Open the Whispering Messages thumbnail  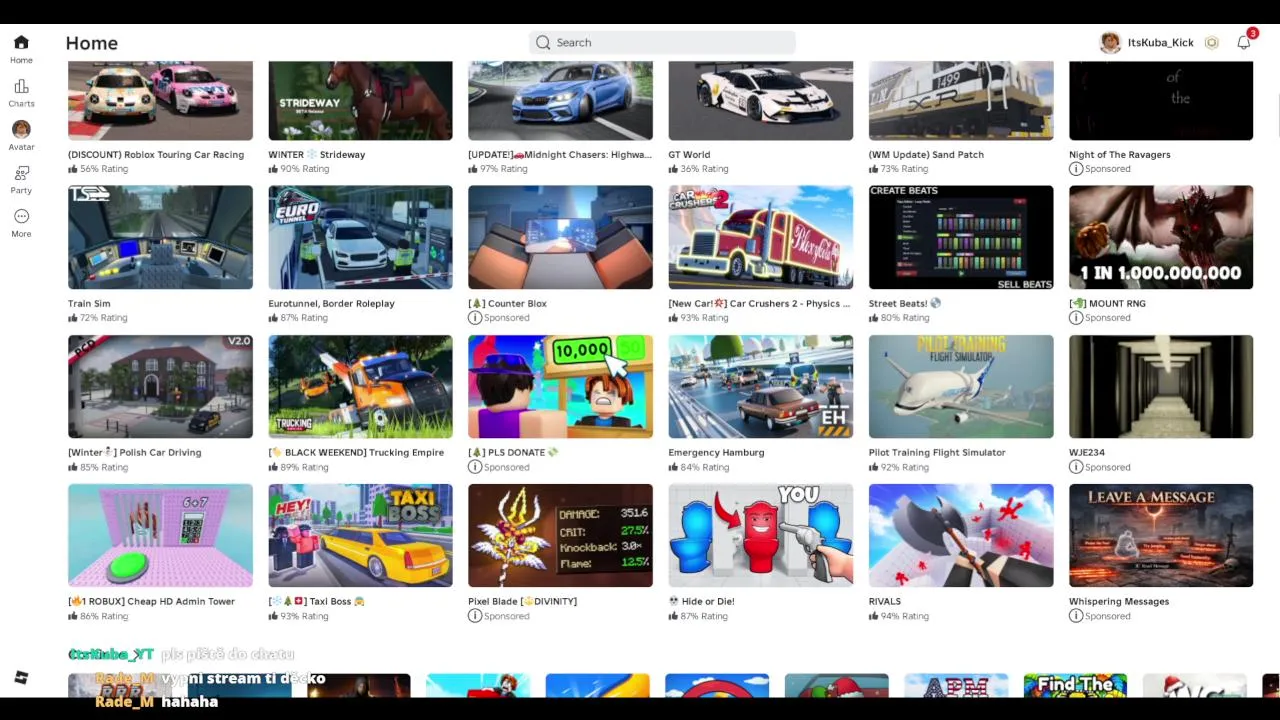1161,535
